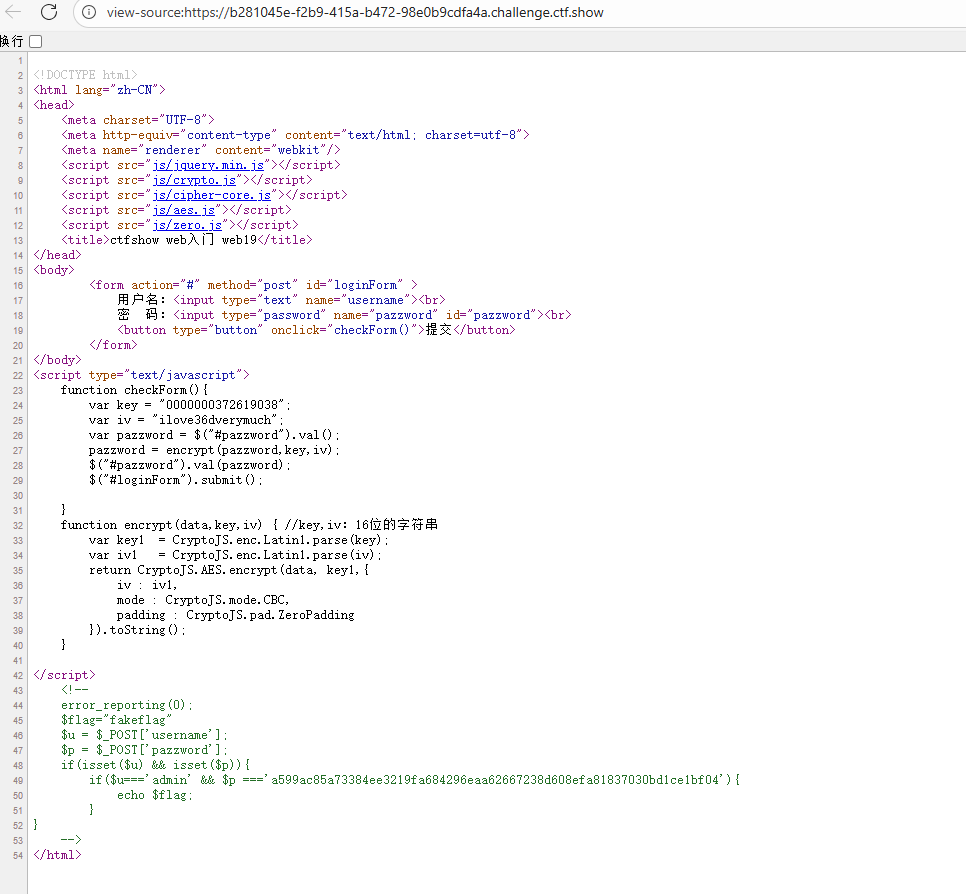966x894 pixels.
Task: Click the return CryptoJS.AES.encrypt line
Action: (229, 570)
